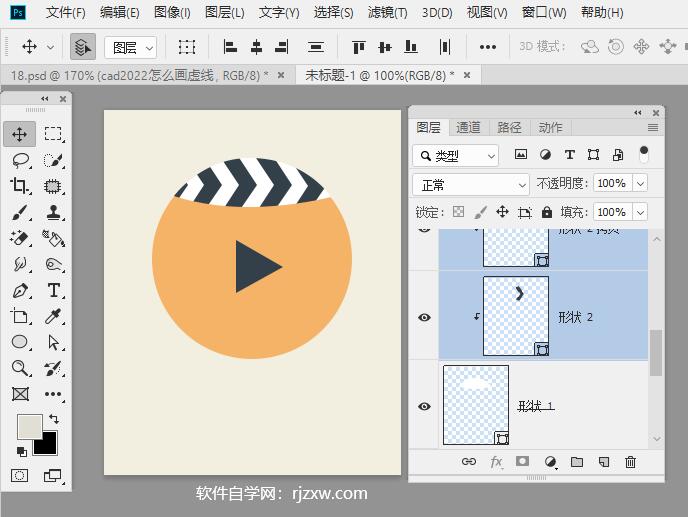Select the 形状 1 layer thumbnail
The height and width of the screenshot is (517, 688).
476,405
